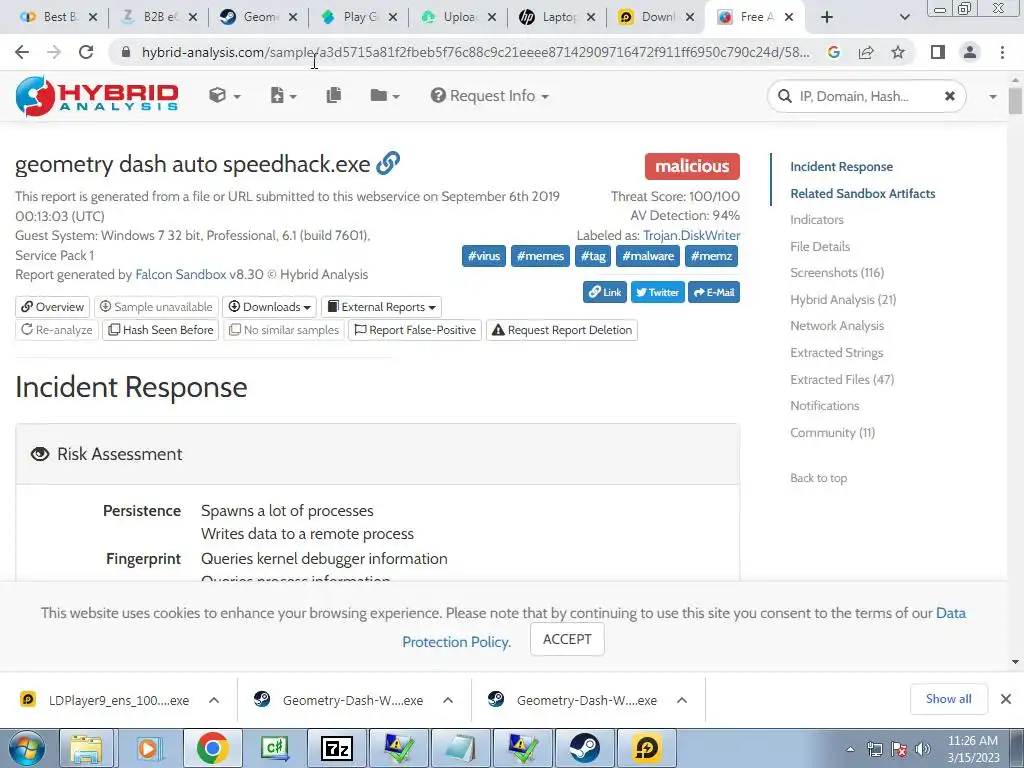
Task: Open the Windows Start button
Action: point(27,748)
